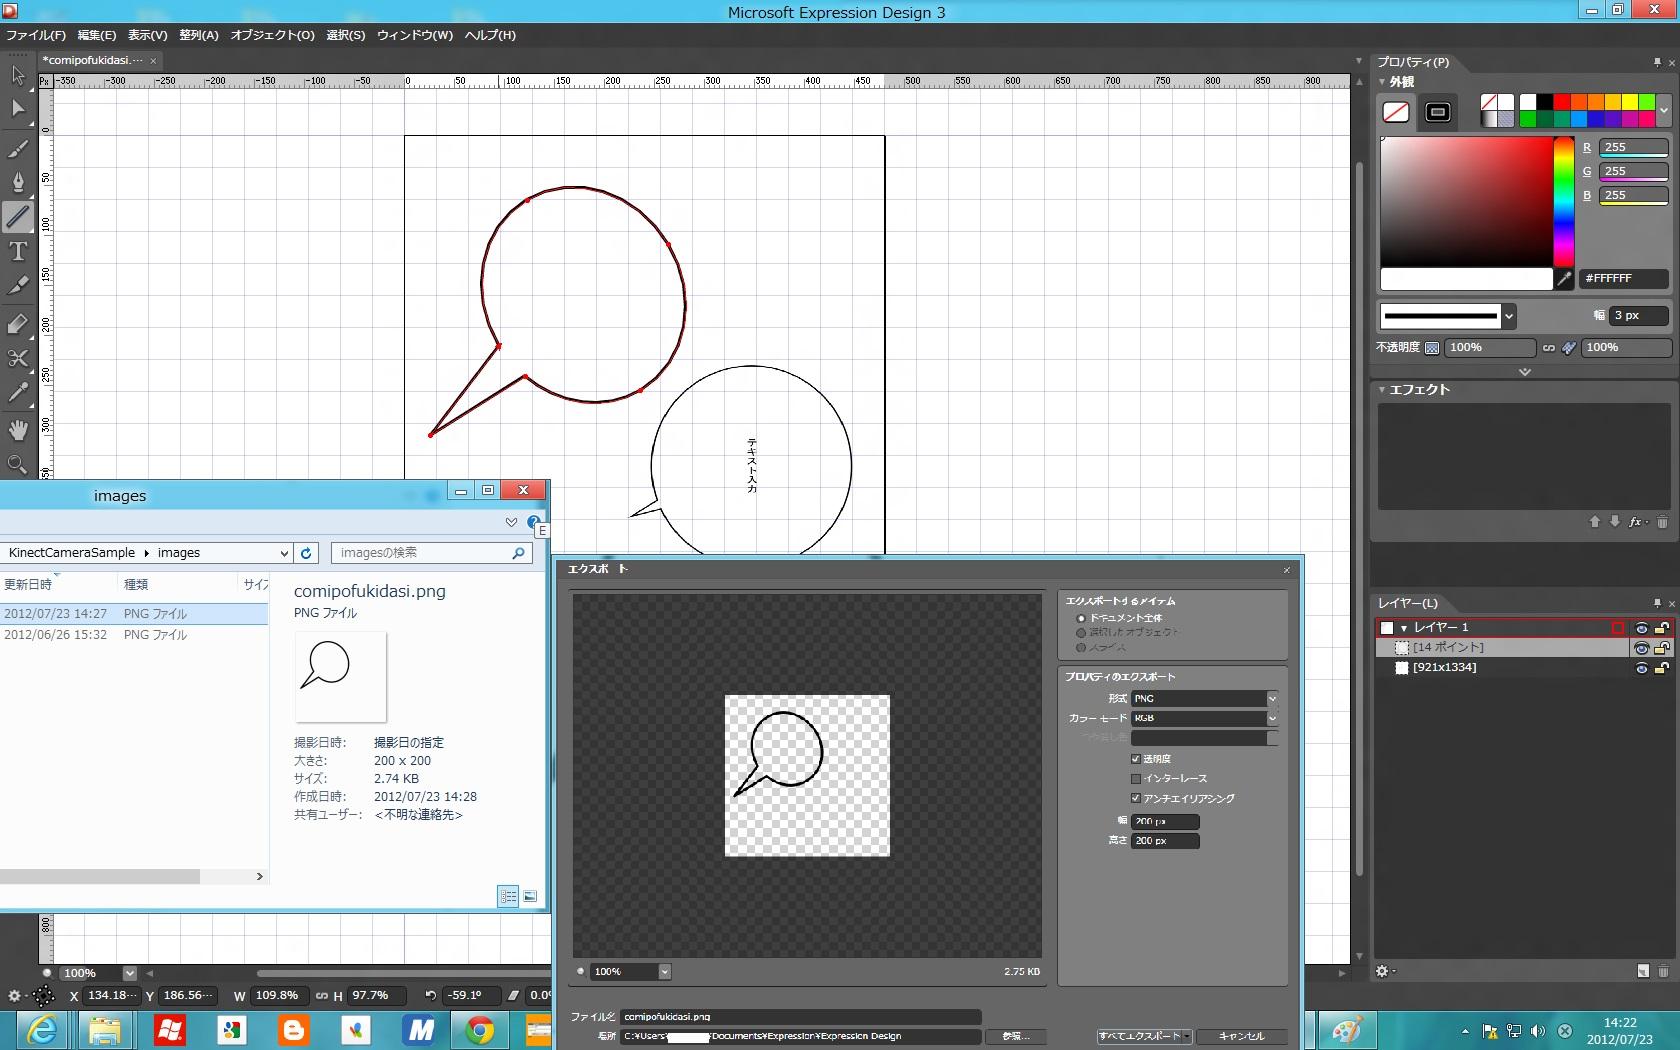Pick the yellow swatch in the palette
This screenshot has height=1050, width=1680.
[1630, 102]
